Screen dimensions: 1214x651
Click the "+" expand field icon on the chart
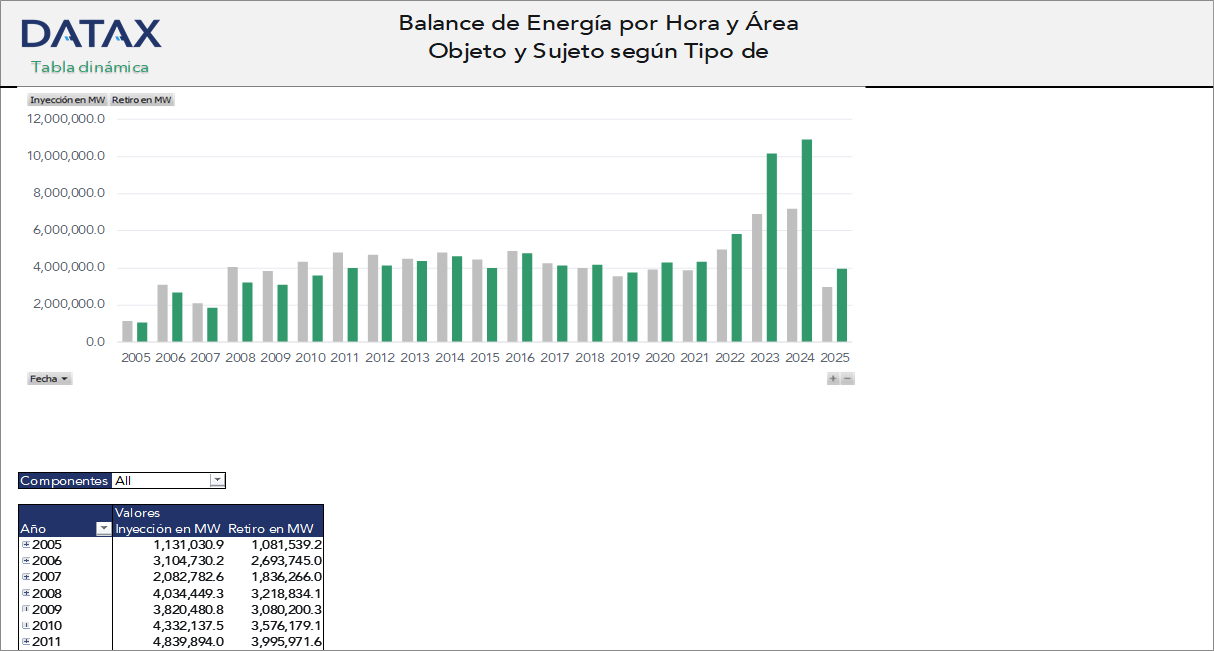click(831, 379)
